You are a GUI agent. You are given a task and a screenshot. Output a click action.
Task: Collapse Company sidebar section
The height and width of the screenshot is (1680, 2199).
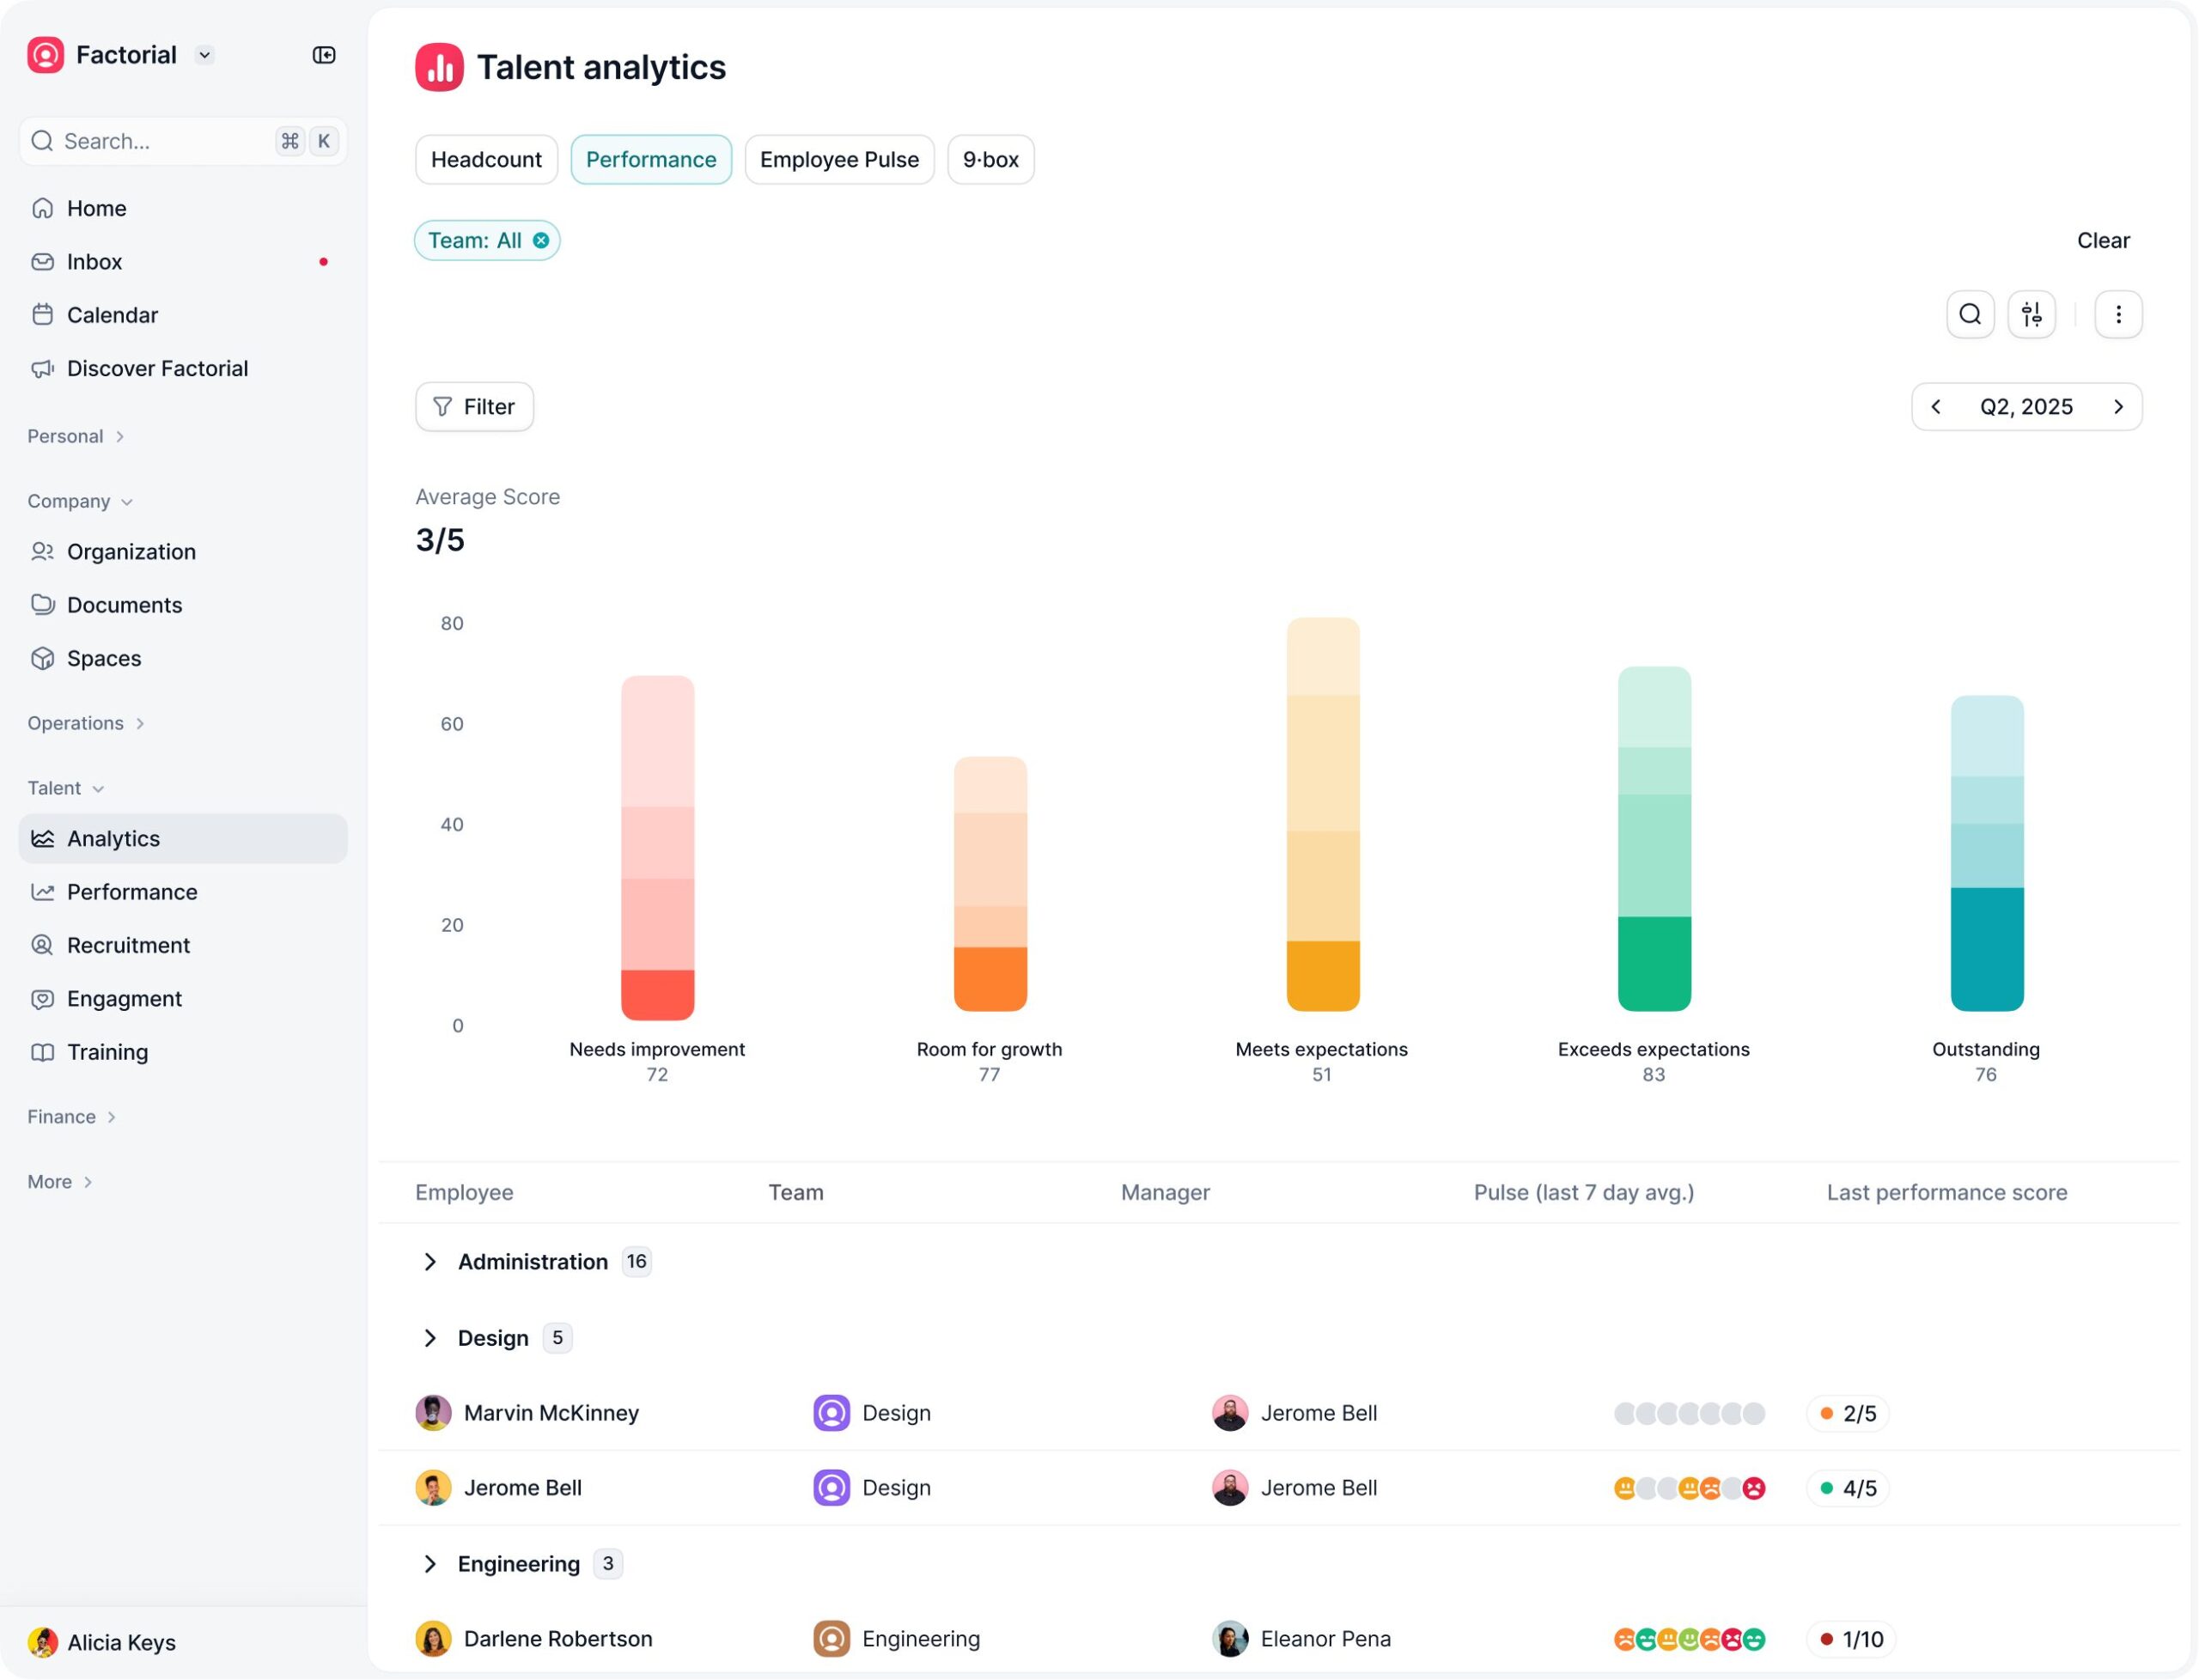coord(80,501)
